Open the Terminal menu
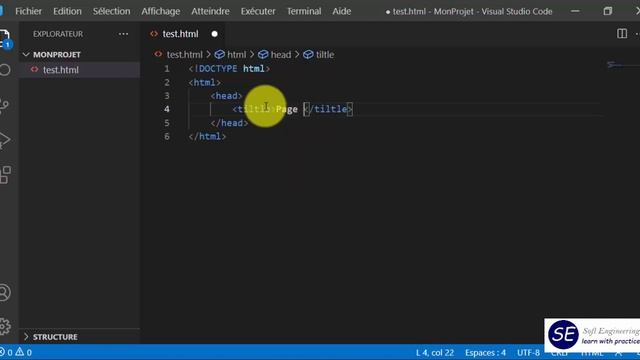Image resolution: width=640 pixels, height=360 pixels. point(304,11)
